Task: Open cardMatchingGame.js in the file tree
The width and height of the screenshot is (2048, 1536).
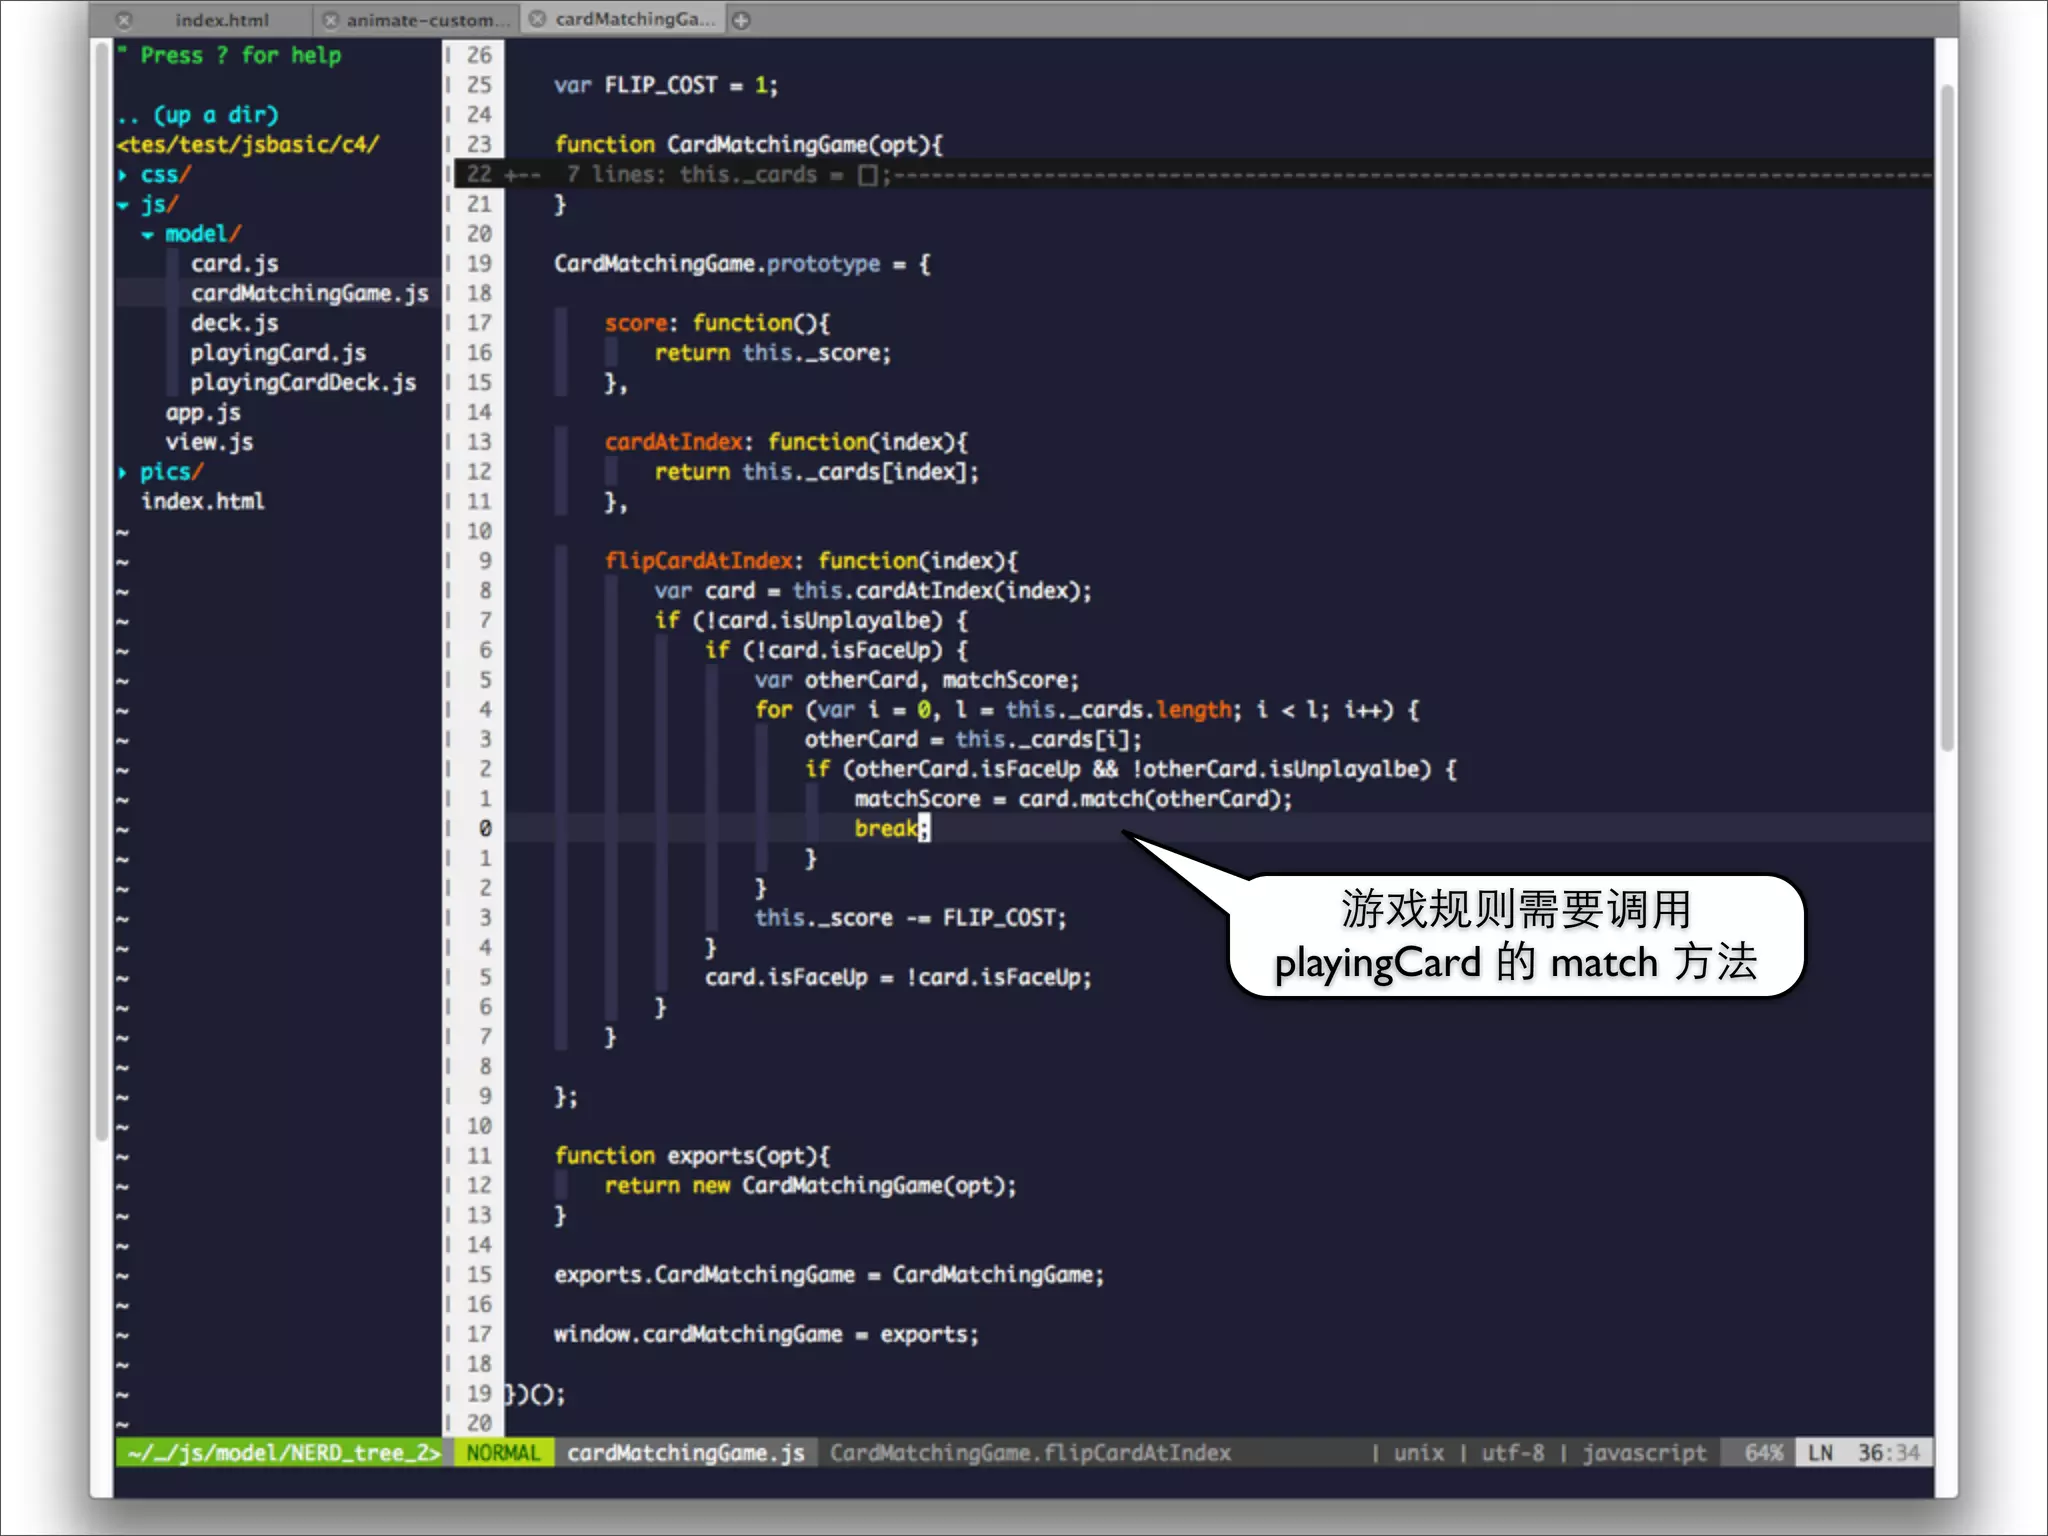Action: pos(310,294)
